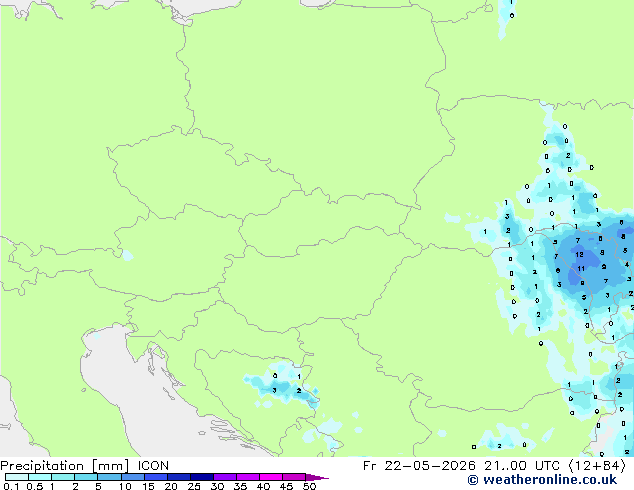Click the 'Fr 22-05-2026 21..00 UTC (12+84)' timestamp
This screenshot has width=634, height=490.
pyautogui.click(x=494, y=466)
